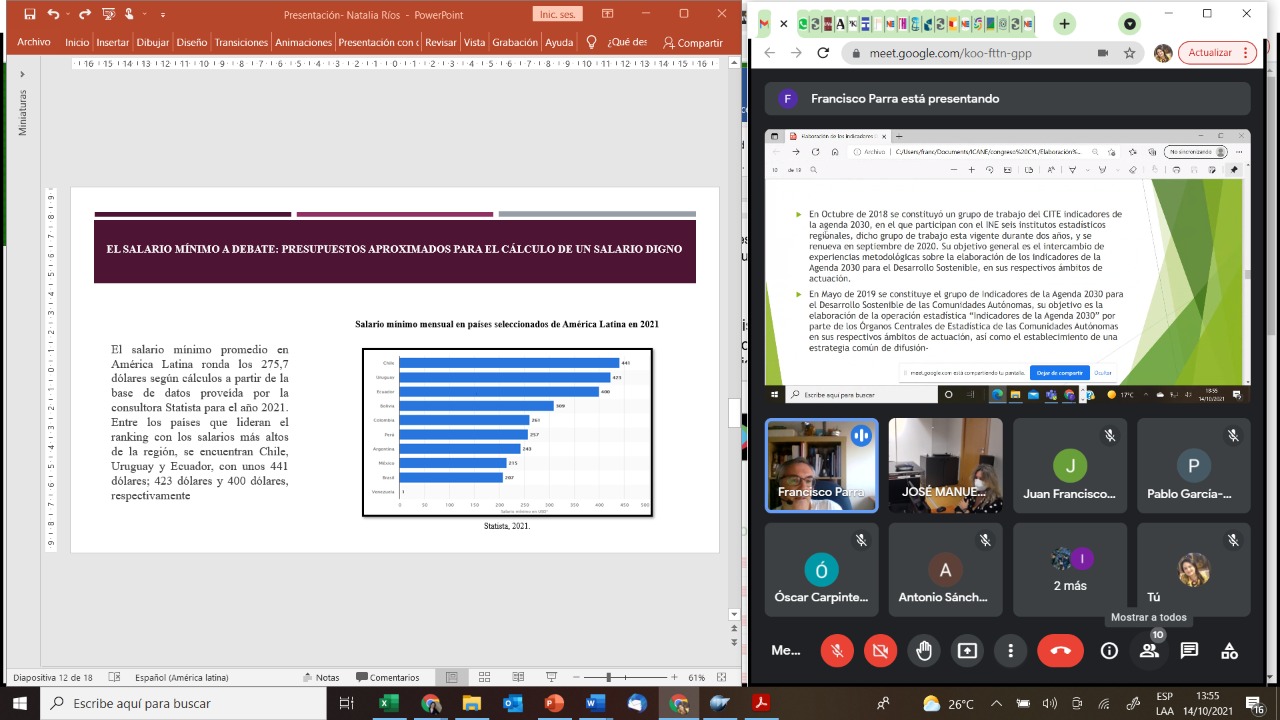The height and width of the screenshot is (720, 1280).
Task: Open the Grabación ribbon tab
Action: tap(515, 43)
